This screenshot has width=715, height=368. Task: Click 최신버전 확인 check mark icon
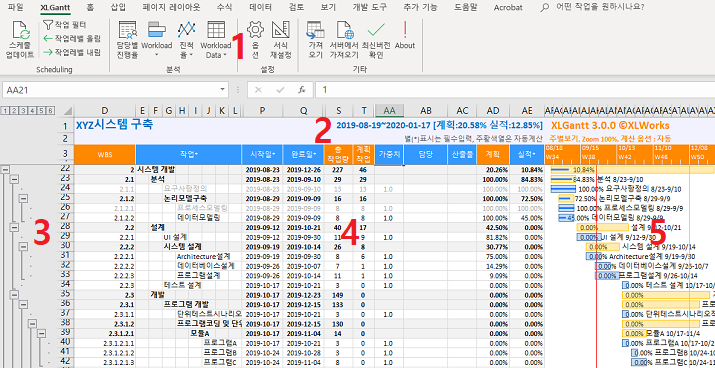click(376, 30)
